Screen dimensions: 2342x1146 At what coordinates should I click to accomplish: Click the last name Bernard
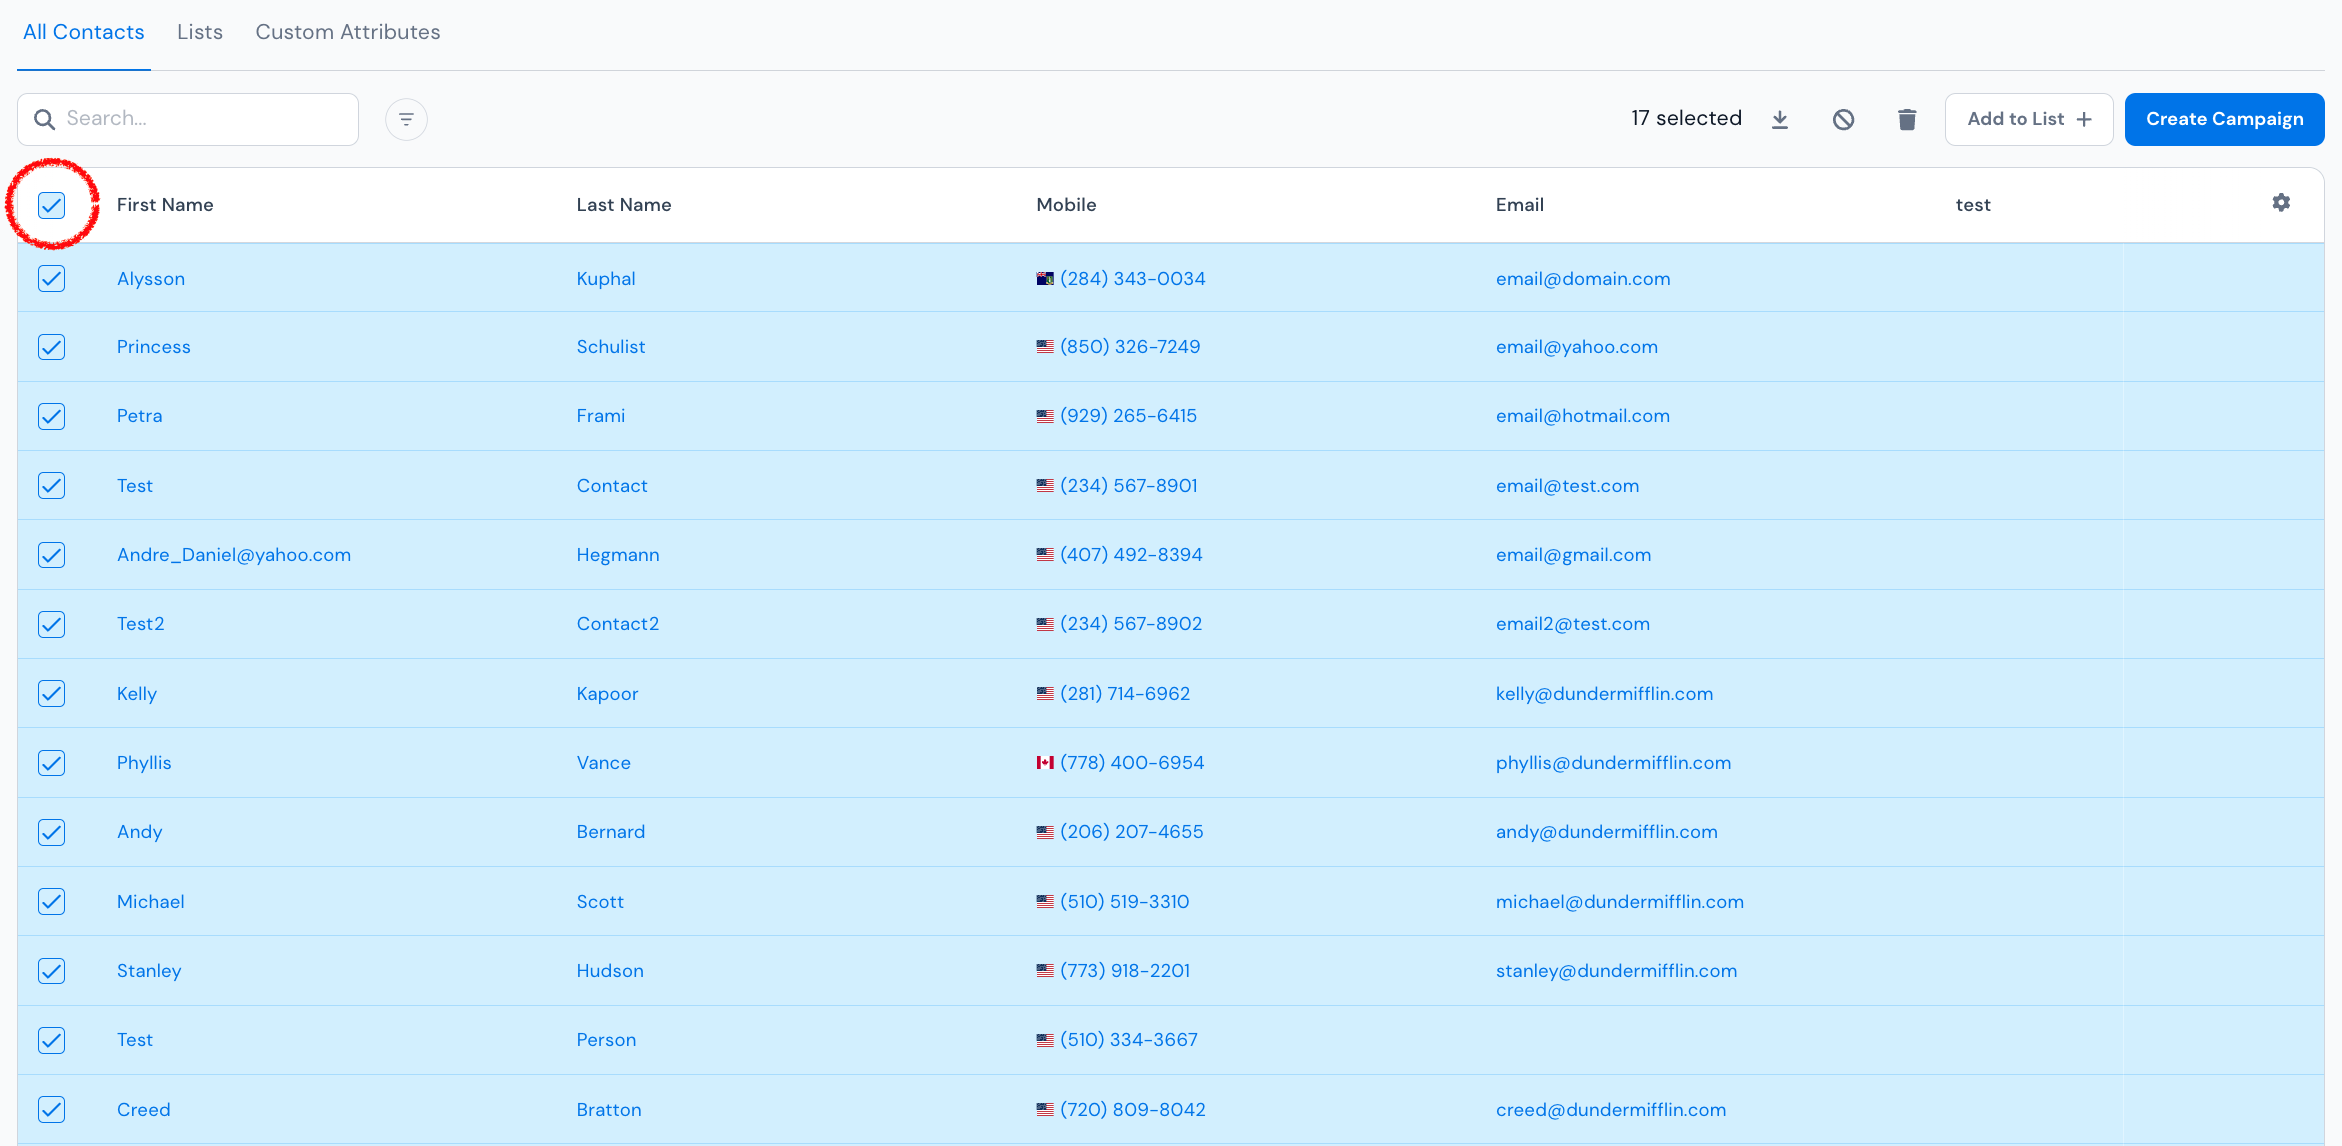tap(611, 832)
